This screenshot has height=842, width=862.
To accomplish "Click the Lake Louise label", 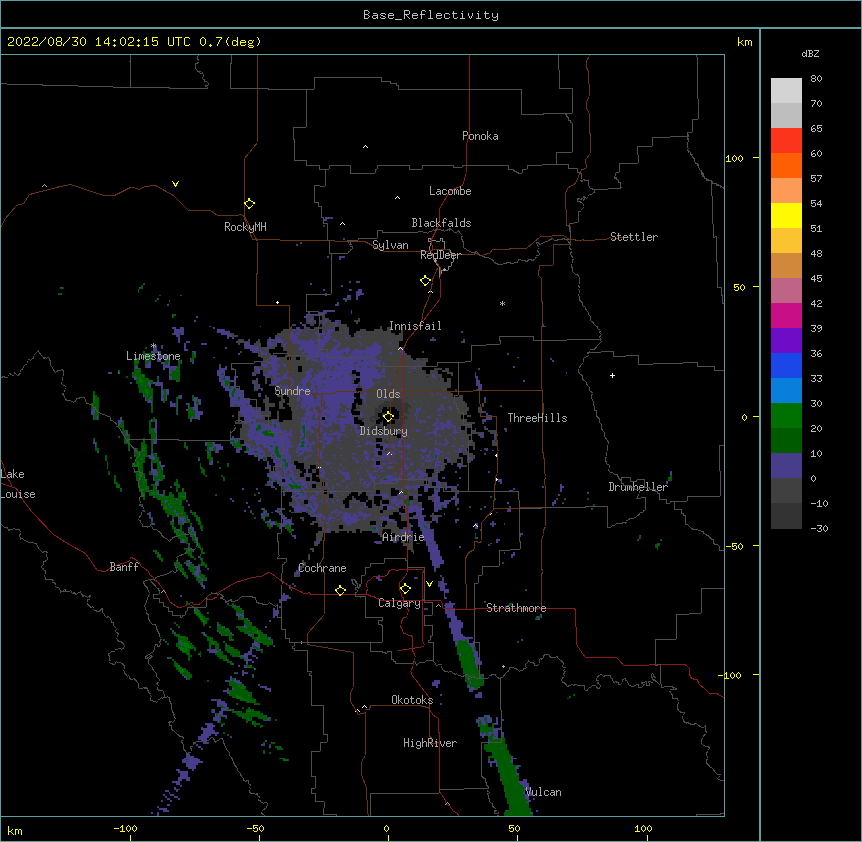I will pos(18,484).
